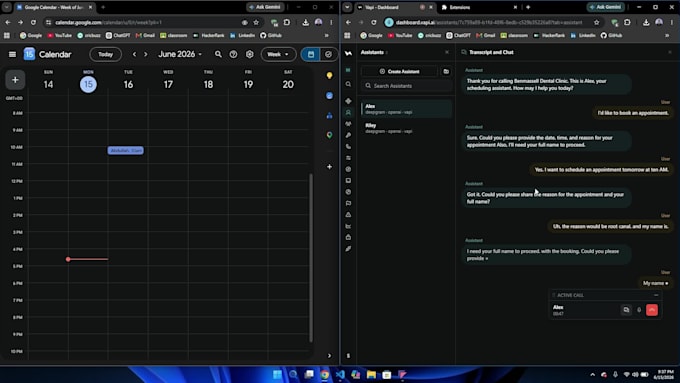Close Transcript and Chat panel

(x=670, y=52)
